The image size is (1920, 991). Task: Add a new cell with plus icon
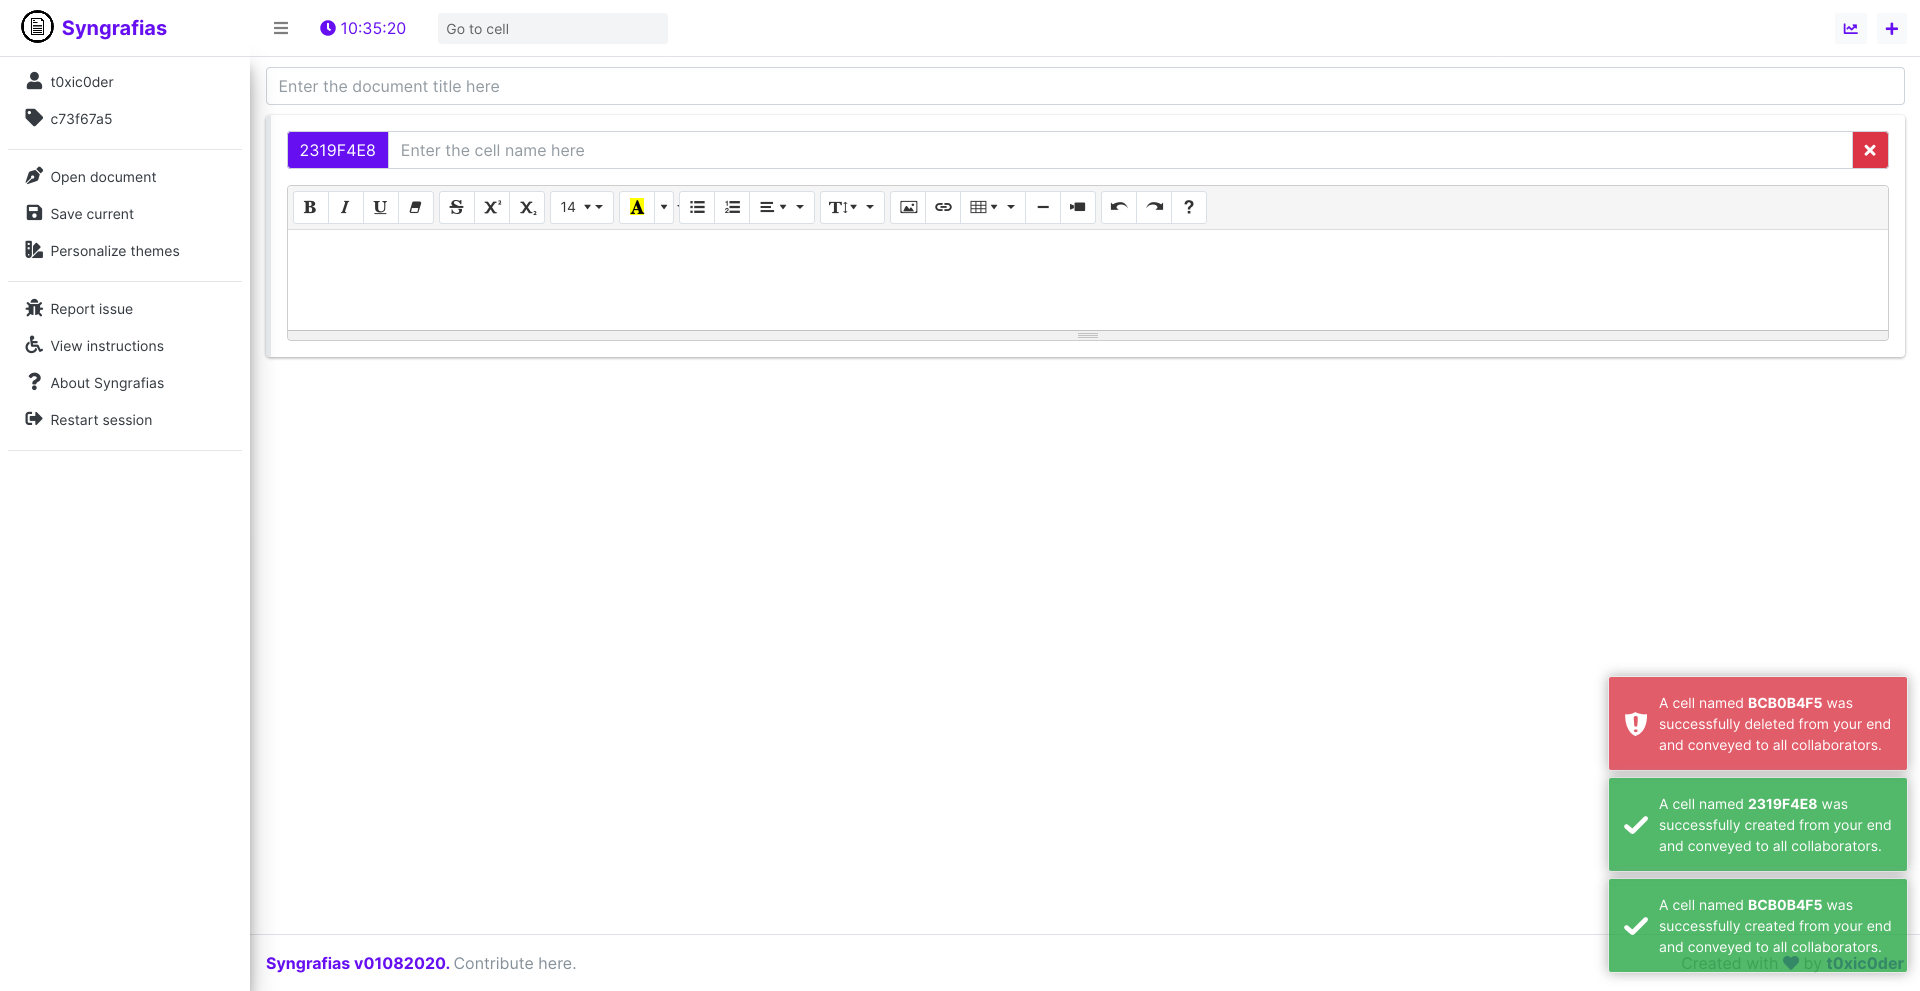click(x=1891, y=29)
